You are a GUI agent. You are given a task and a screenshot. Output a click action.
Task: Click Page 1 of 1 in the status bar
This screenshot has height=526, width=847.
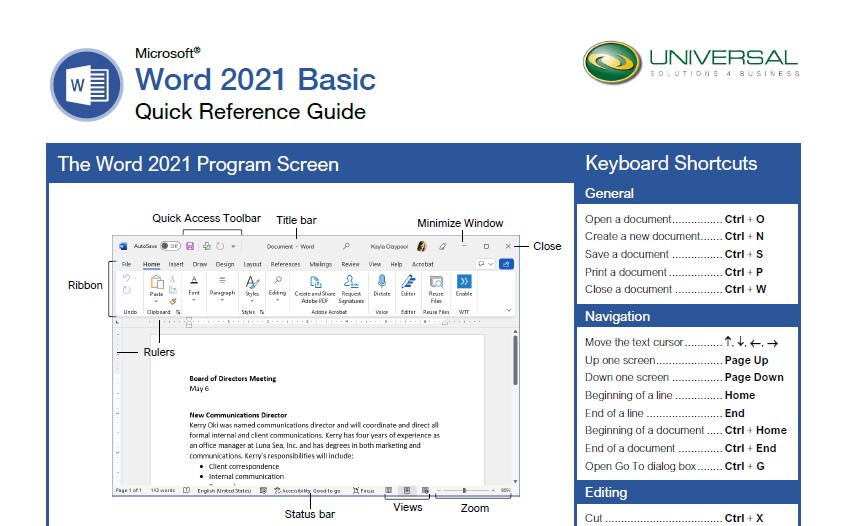tap(129, 490)
